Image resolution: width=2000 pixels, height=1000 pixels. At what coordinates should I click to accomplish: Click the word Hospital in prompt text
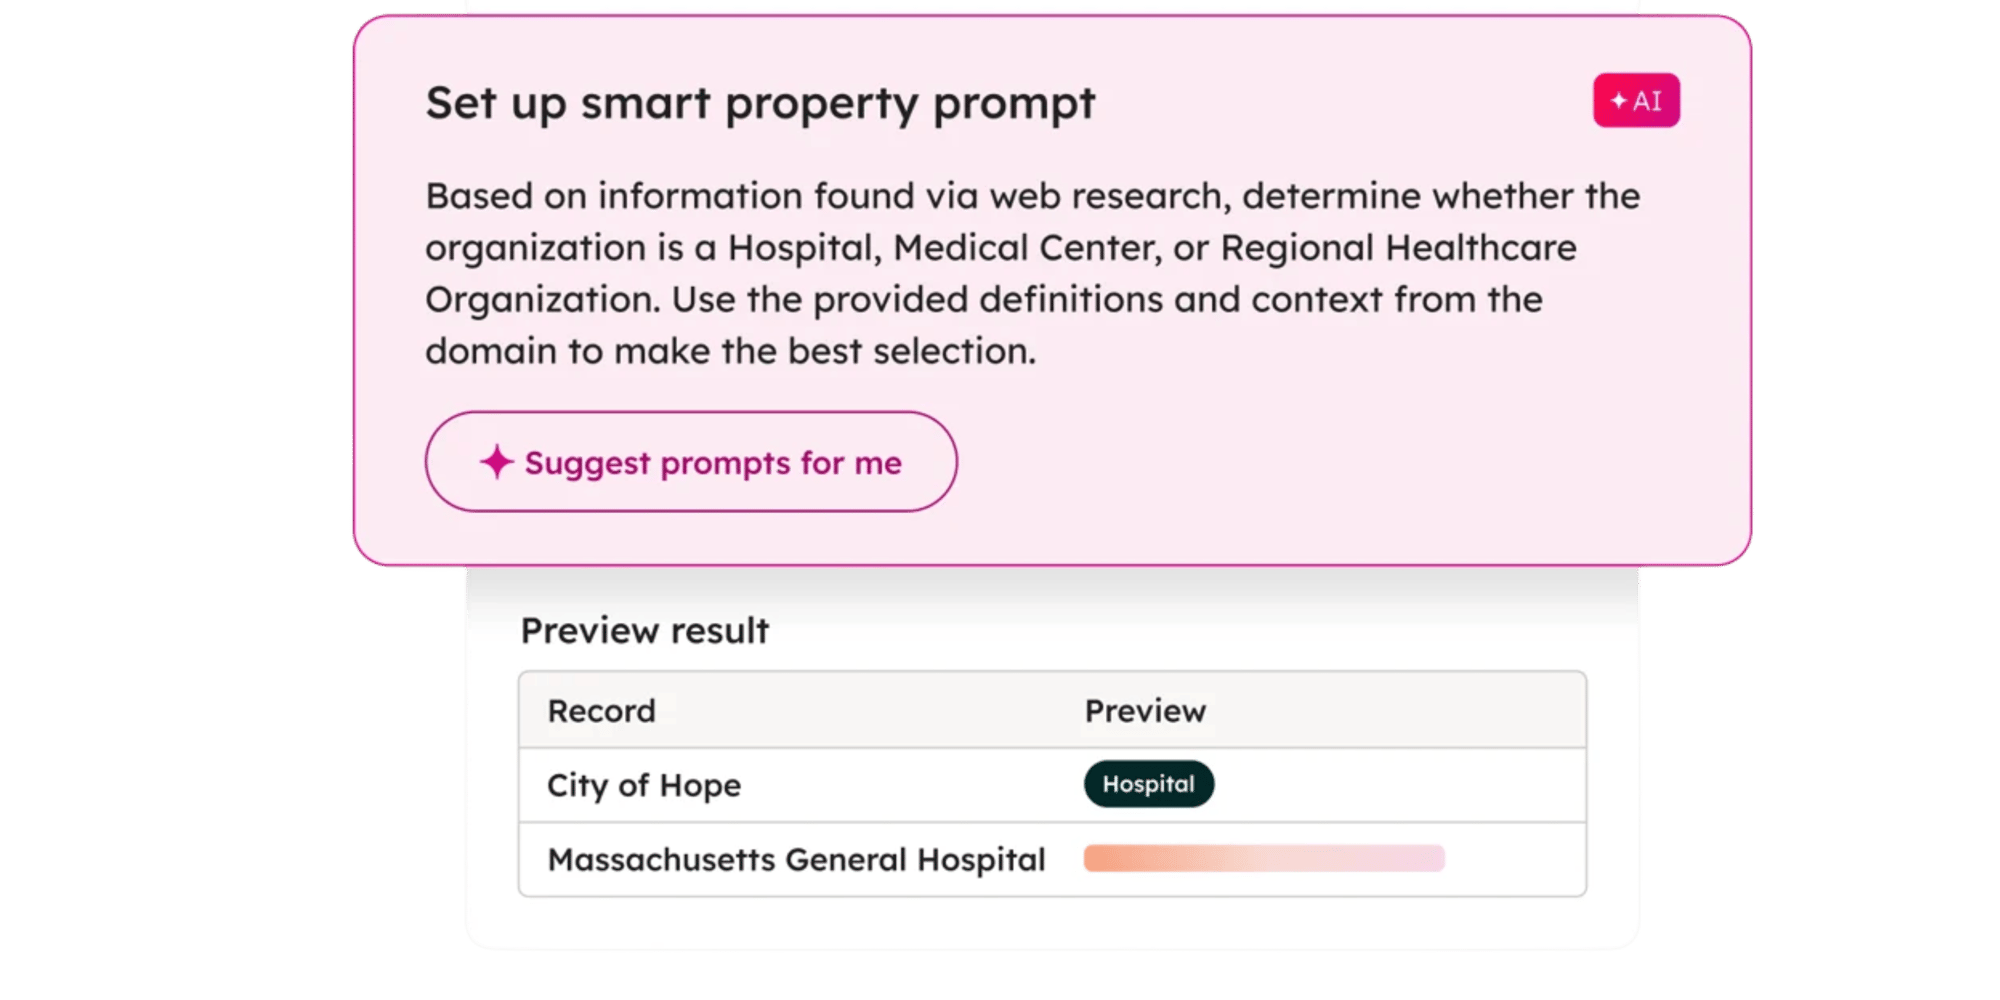tap(799, 248)
